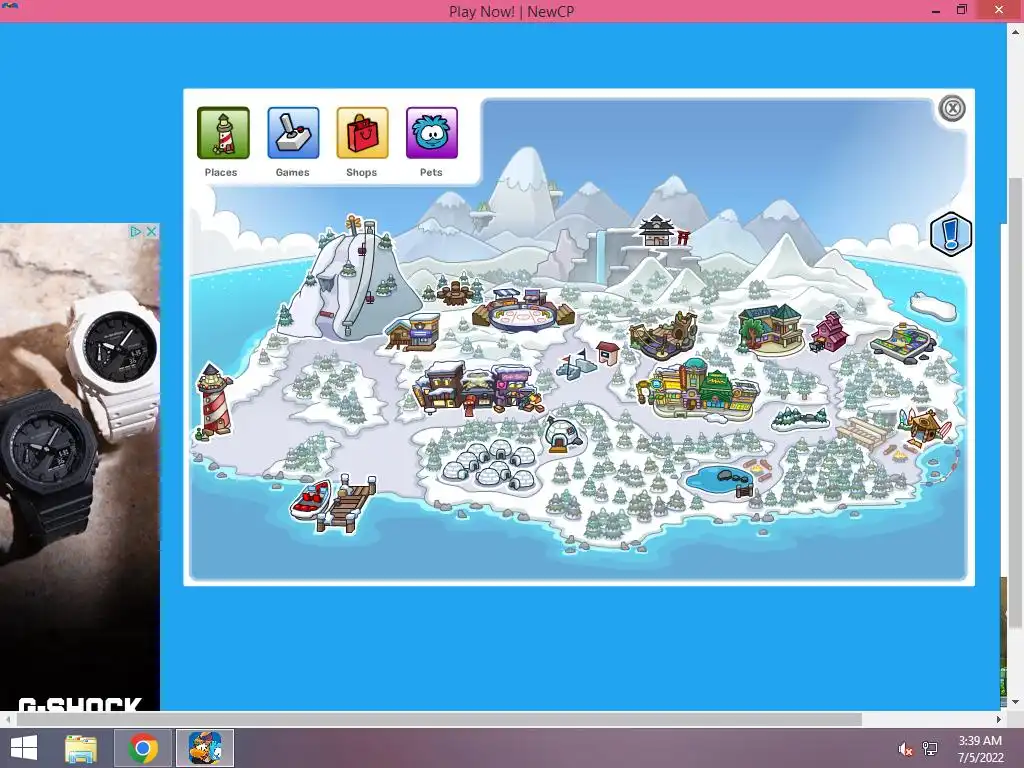Visit the Iceberg in the ocean

[x=934, y=306]
